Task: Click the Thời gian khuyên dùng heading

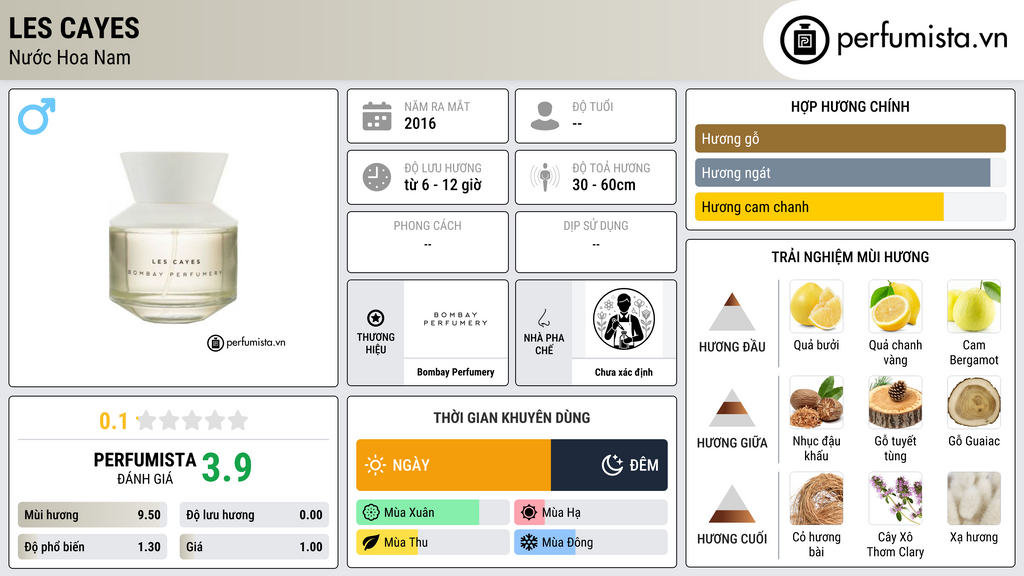Action: coord(512,418)
